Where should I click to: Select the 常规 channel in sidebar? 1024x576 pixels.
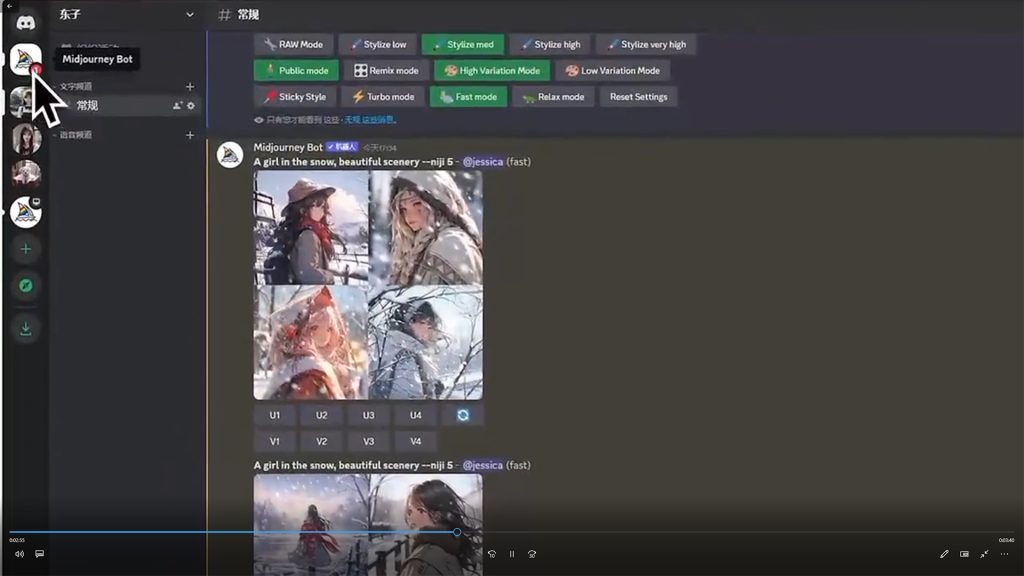tap(88, 106)
